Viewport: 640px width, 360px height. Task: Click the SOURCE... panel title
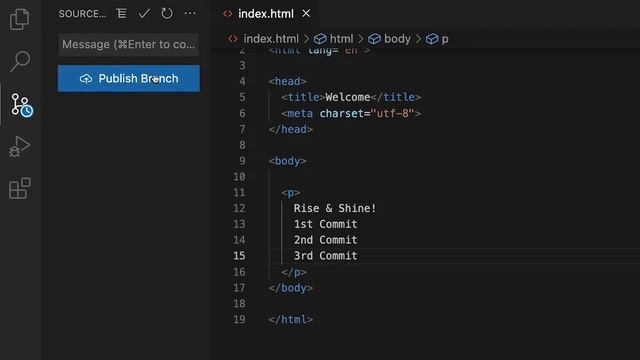[x=82, y=14]
